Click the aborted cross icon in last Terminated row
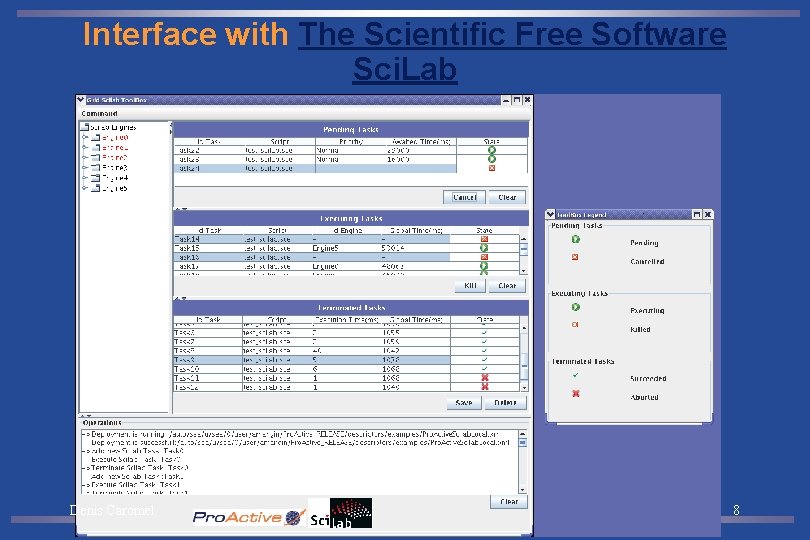 click(485, 387)
